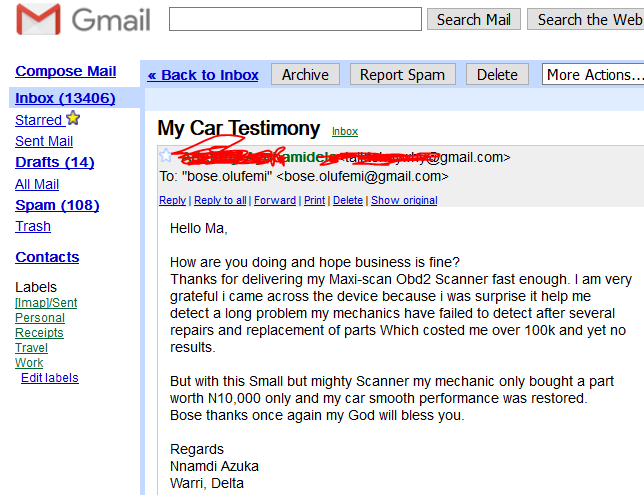Click the Reply to all link
The width and height of the screenshot is (644, 495).
pos(220,201)
